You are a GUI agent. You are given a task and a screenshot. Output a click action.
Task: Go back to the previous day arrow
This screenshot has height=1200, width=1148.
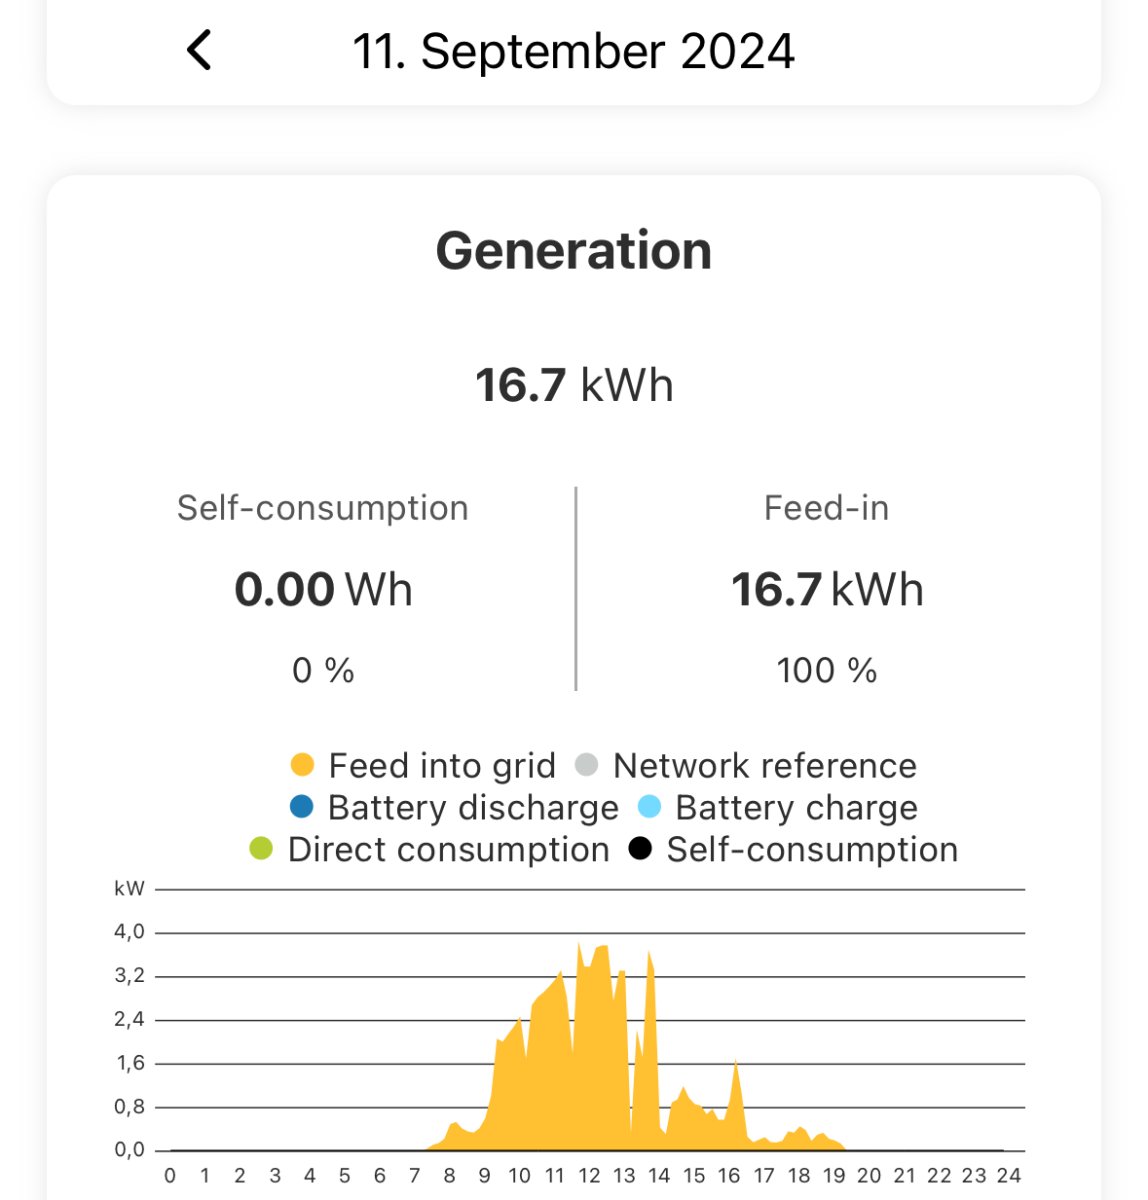pyautogui.click(x=200, y=50)
